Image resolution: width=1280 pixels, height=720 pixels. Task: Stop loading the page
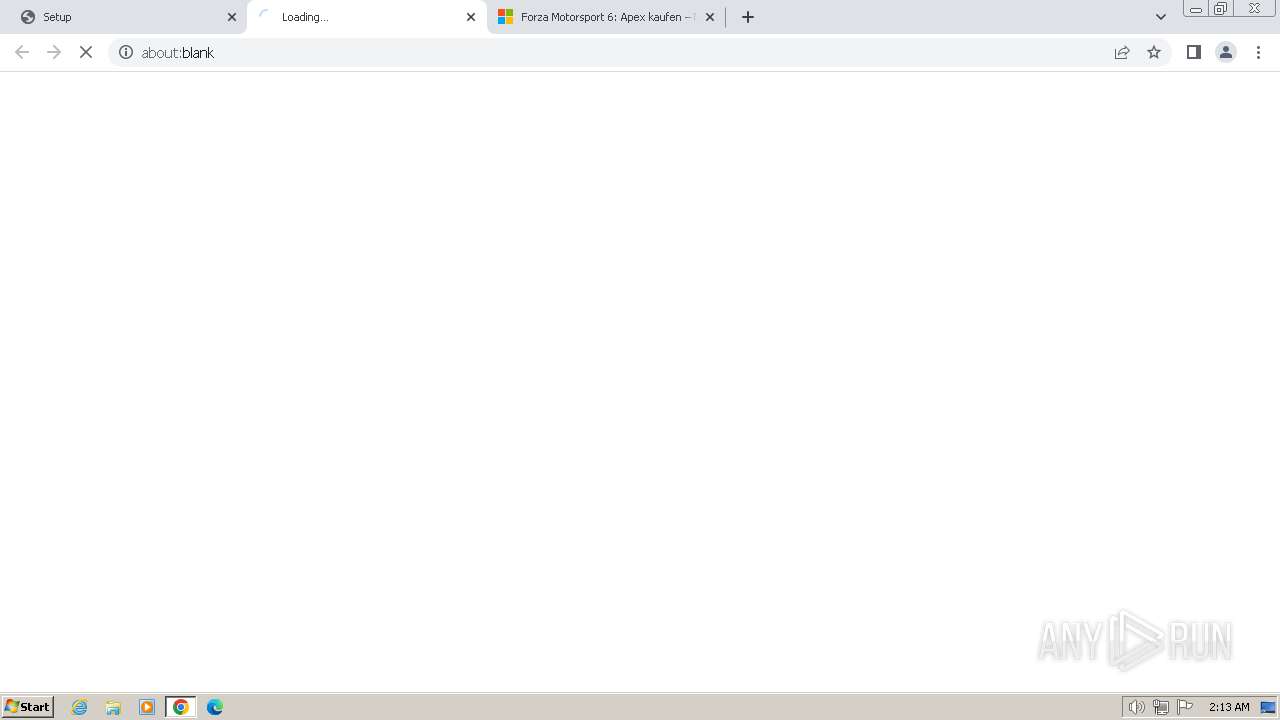(86, 52)
